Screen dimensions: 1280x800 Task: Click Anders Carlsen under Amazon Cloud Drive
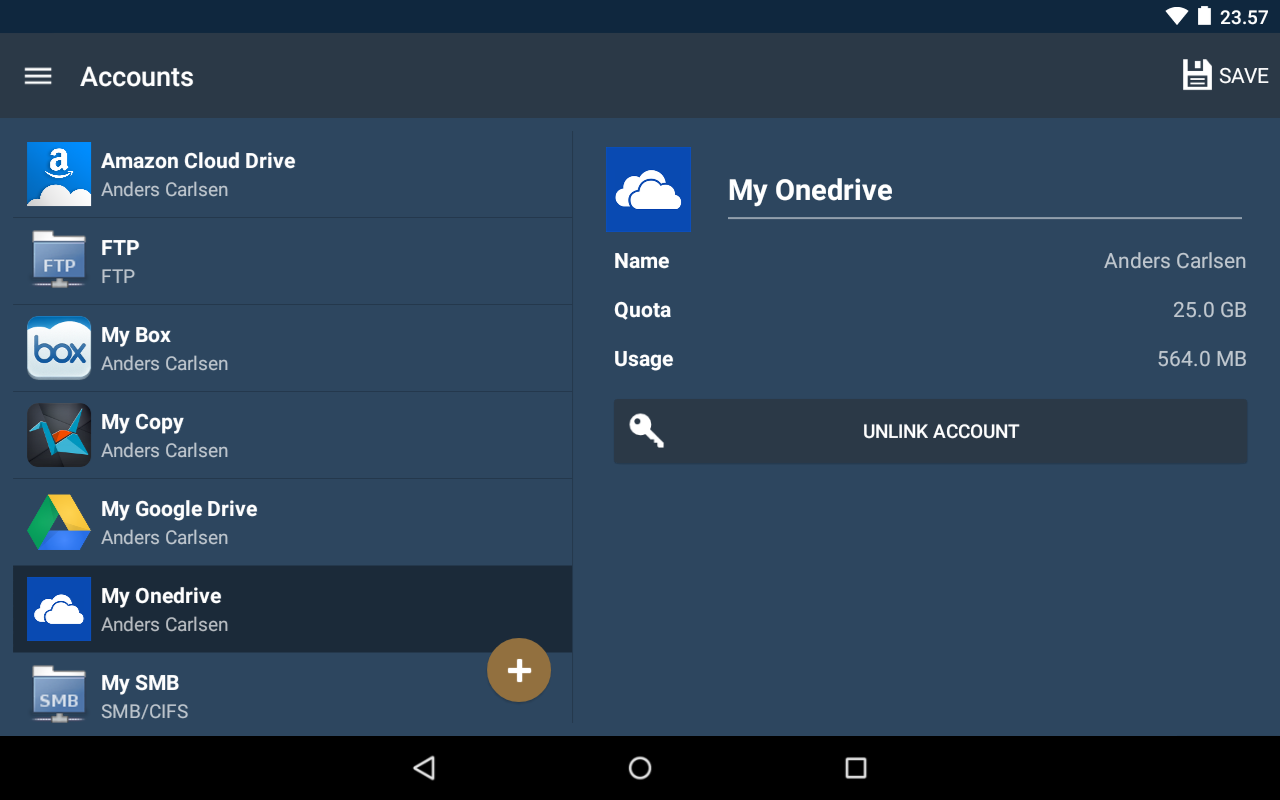tap(165, 190)
